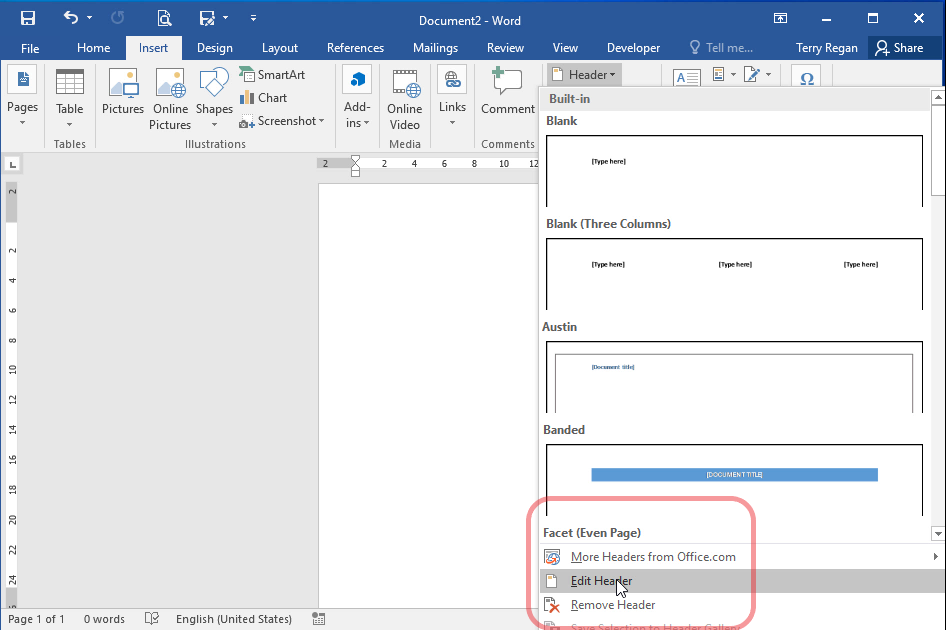
Task: Open the Undo history dropdown arrow
Action: 89,18
